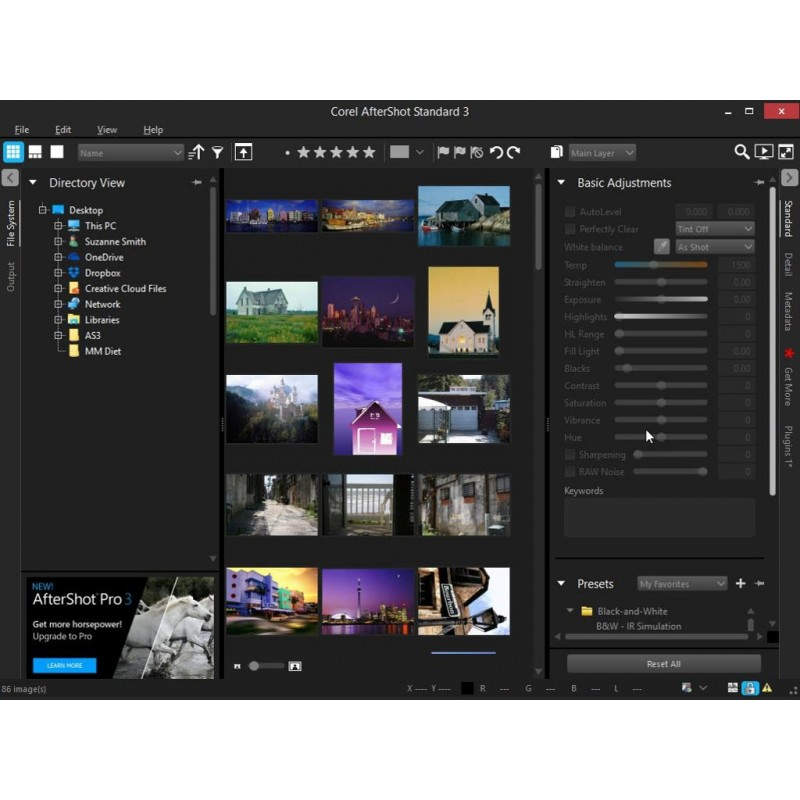Enable the AutoLevel checkbox
Screen dimensions: 800x800
point(570,212)
